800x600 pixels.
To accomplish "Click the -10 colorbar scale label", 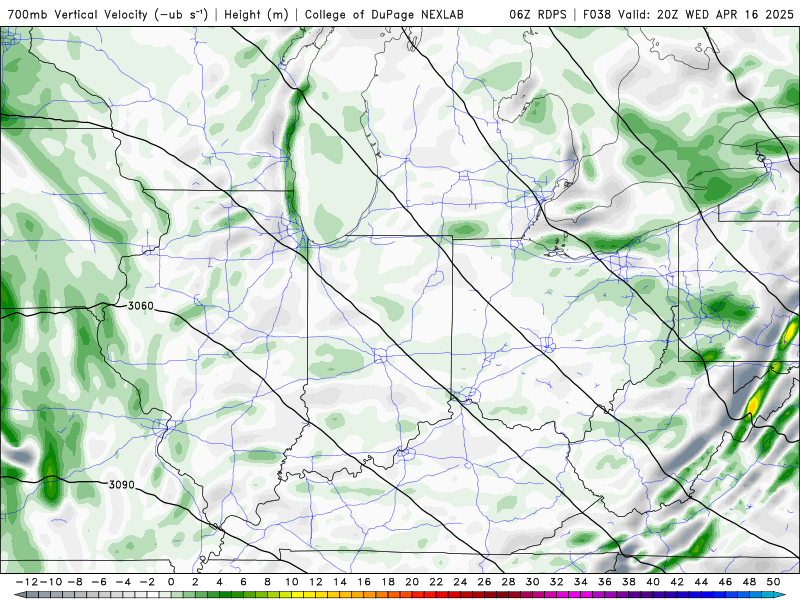I will (51, 582).
